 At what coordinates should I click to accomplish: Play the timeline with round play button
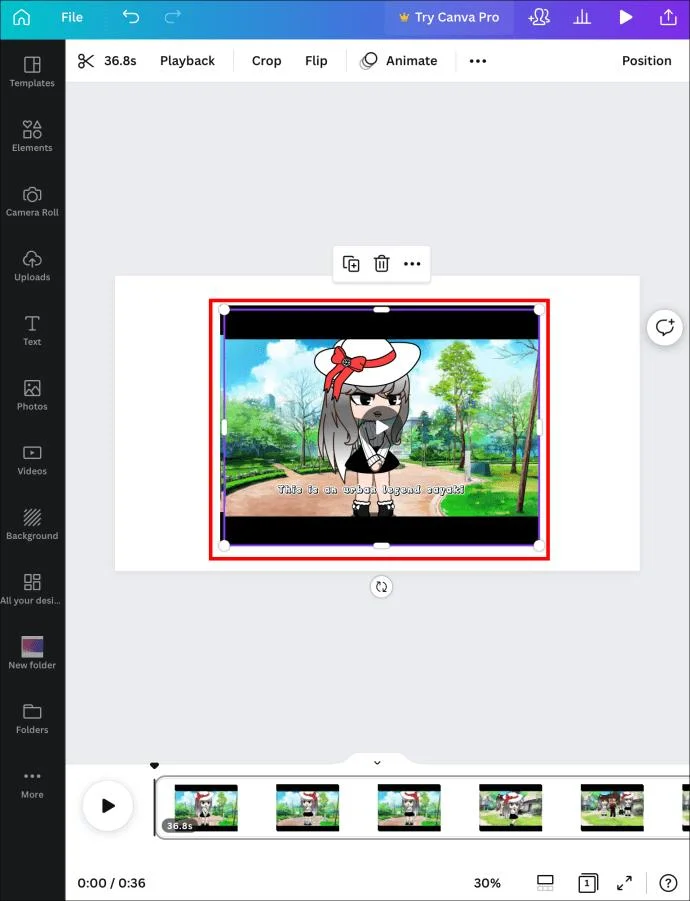(x=108, y=806)
